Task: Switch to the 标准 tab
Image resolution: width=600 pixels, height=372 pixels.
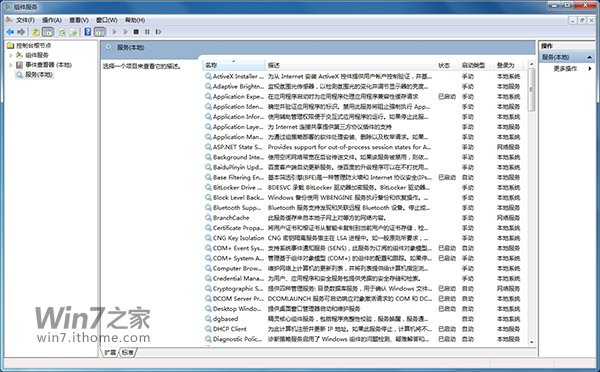Action: point(128,352)
